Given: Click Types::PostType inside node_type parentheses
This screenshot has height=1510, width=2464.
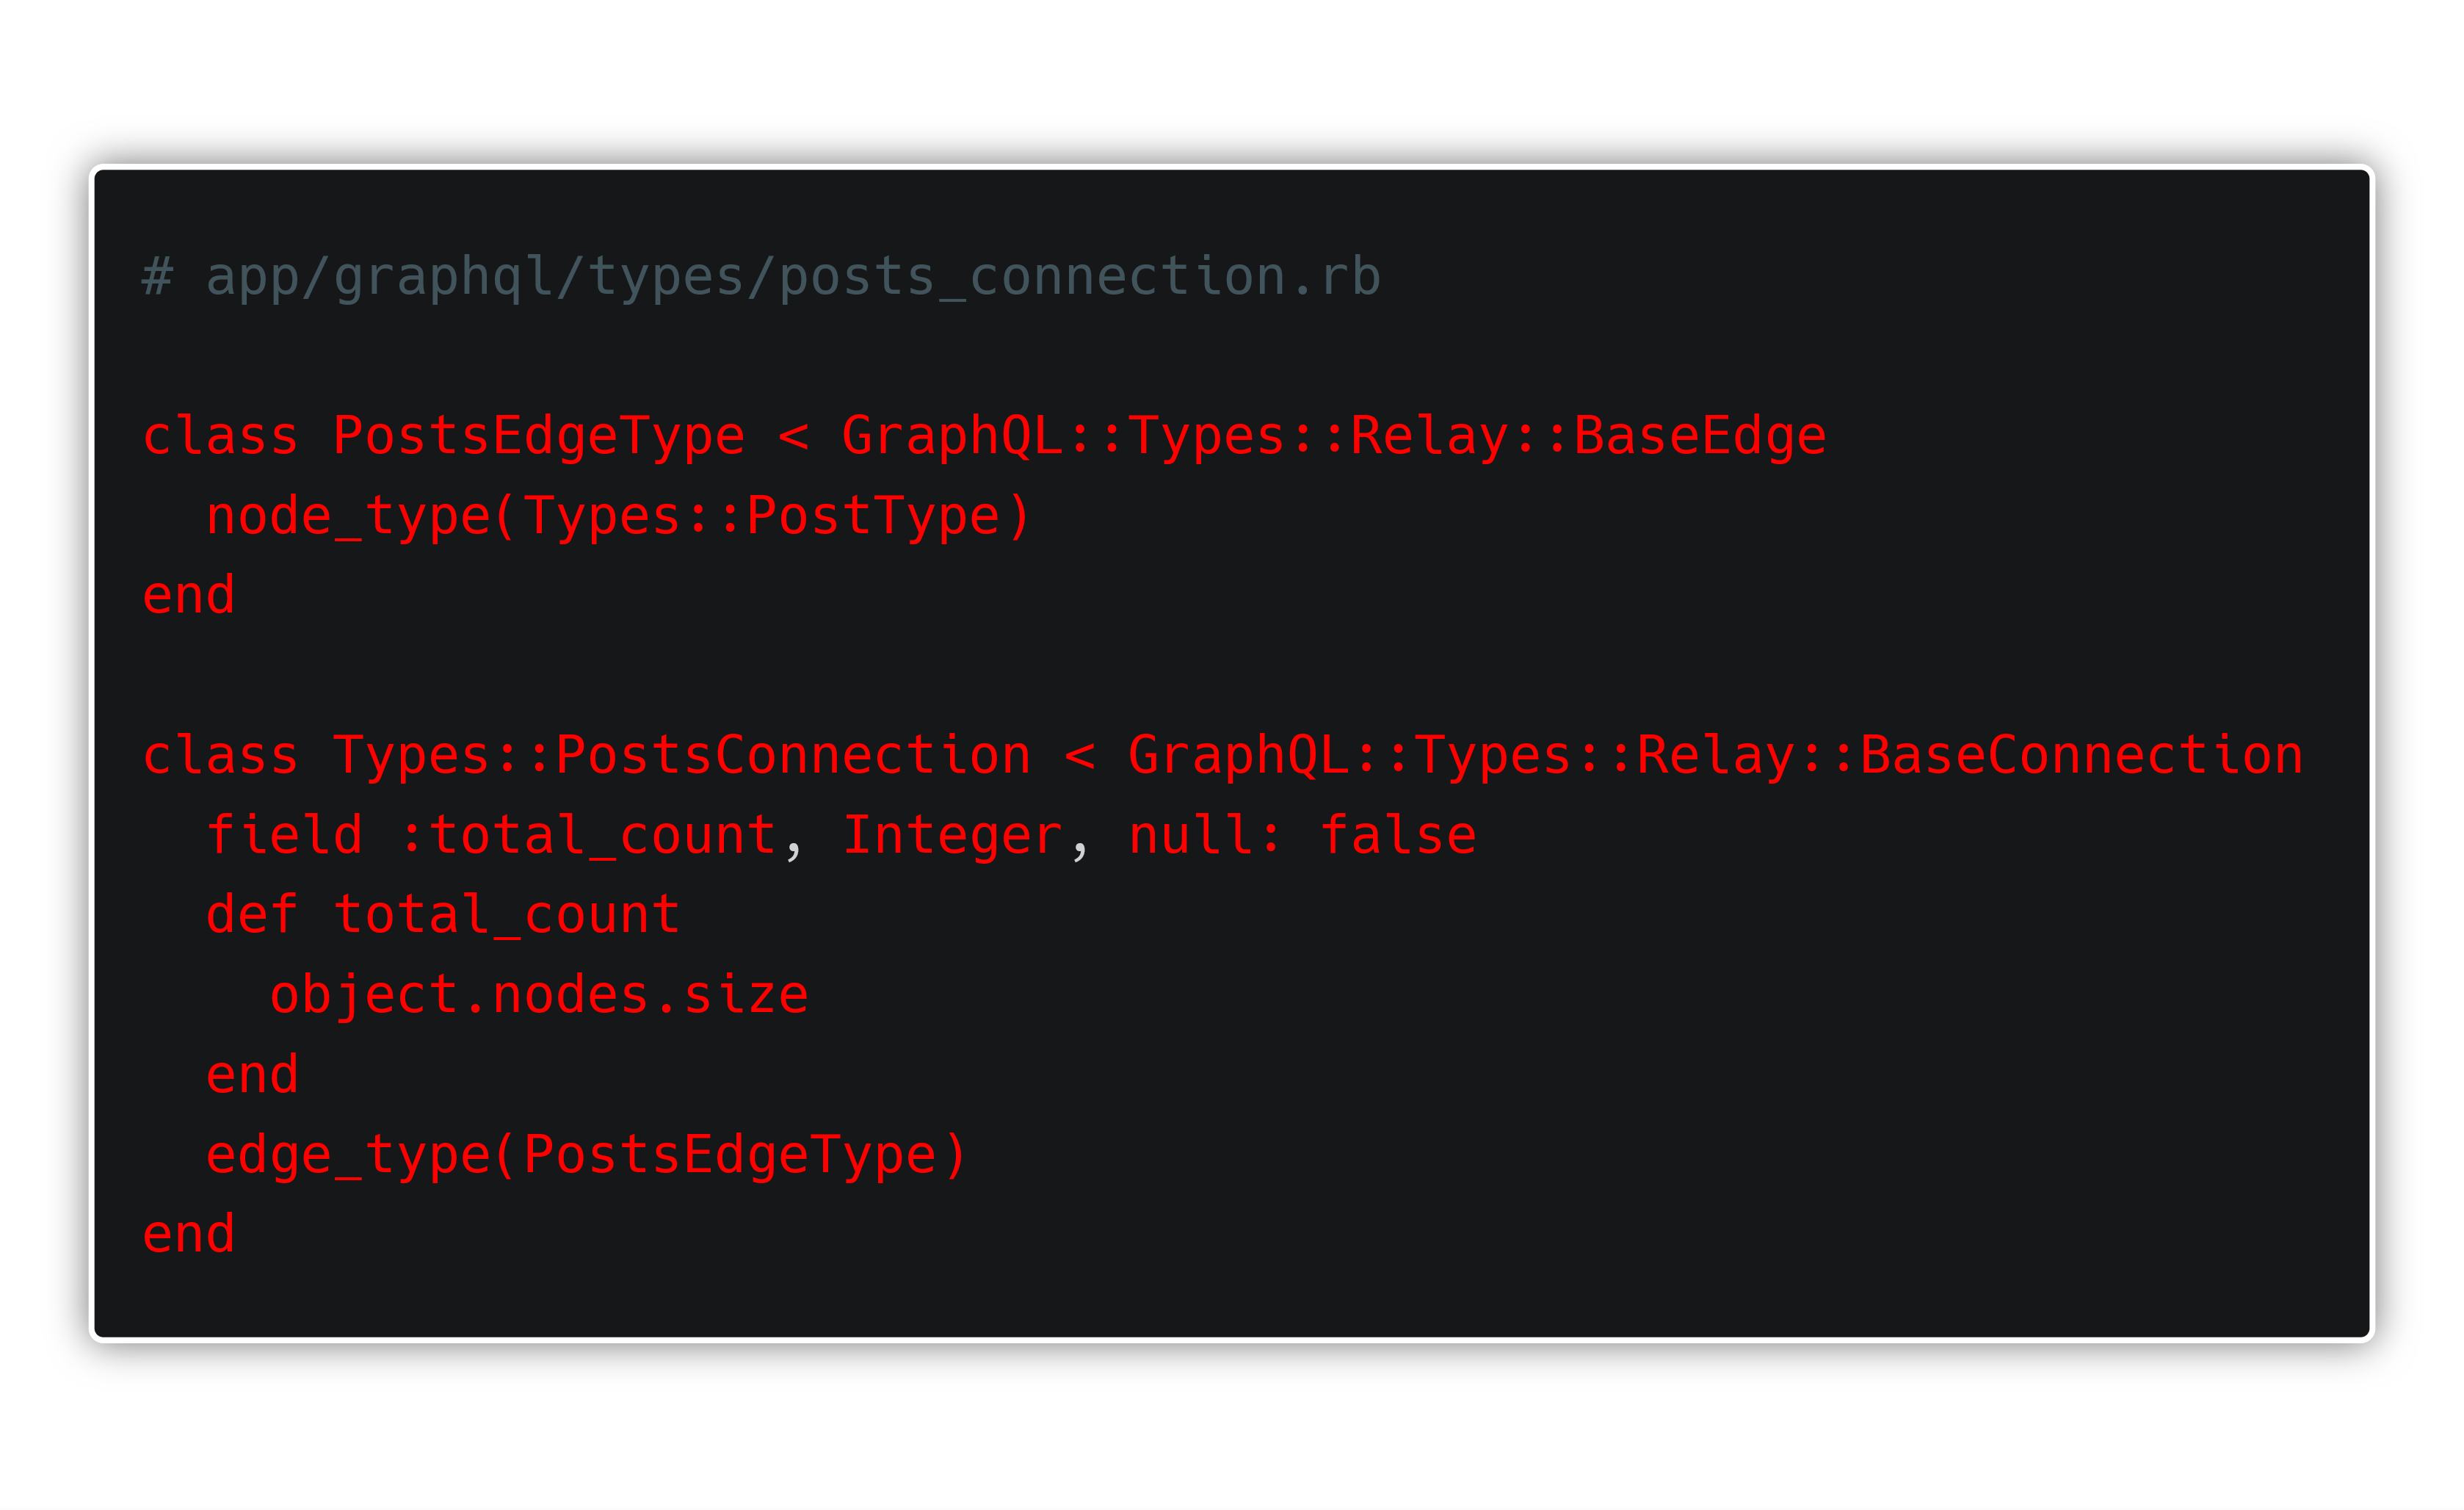Looking at the screenshot, I should pyautogui.click(x=762, y=517).
